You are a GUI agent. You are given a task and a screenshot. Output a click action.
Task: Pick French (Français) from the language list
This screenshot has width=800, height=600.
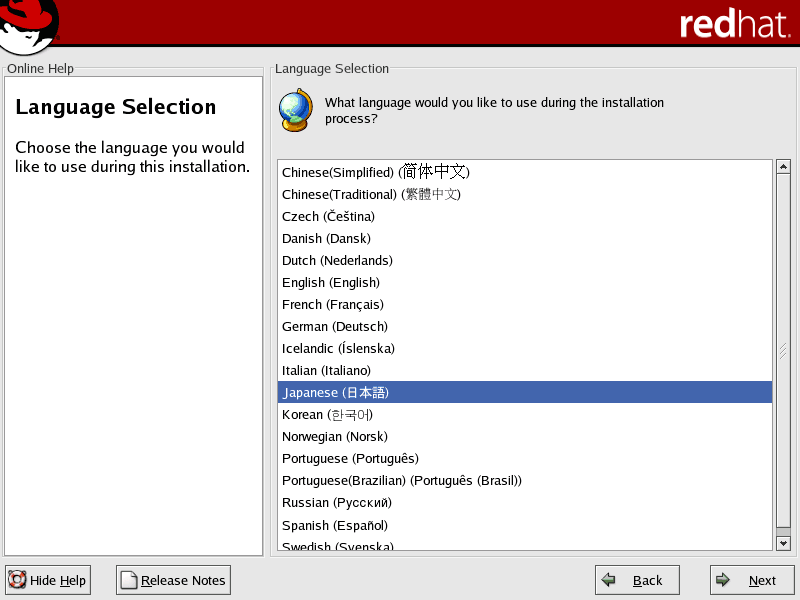333,305
